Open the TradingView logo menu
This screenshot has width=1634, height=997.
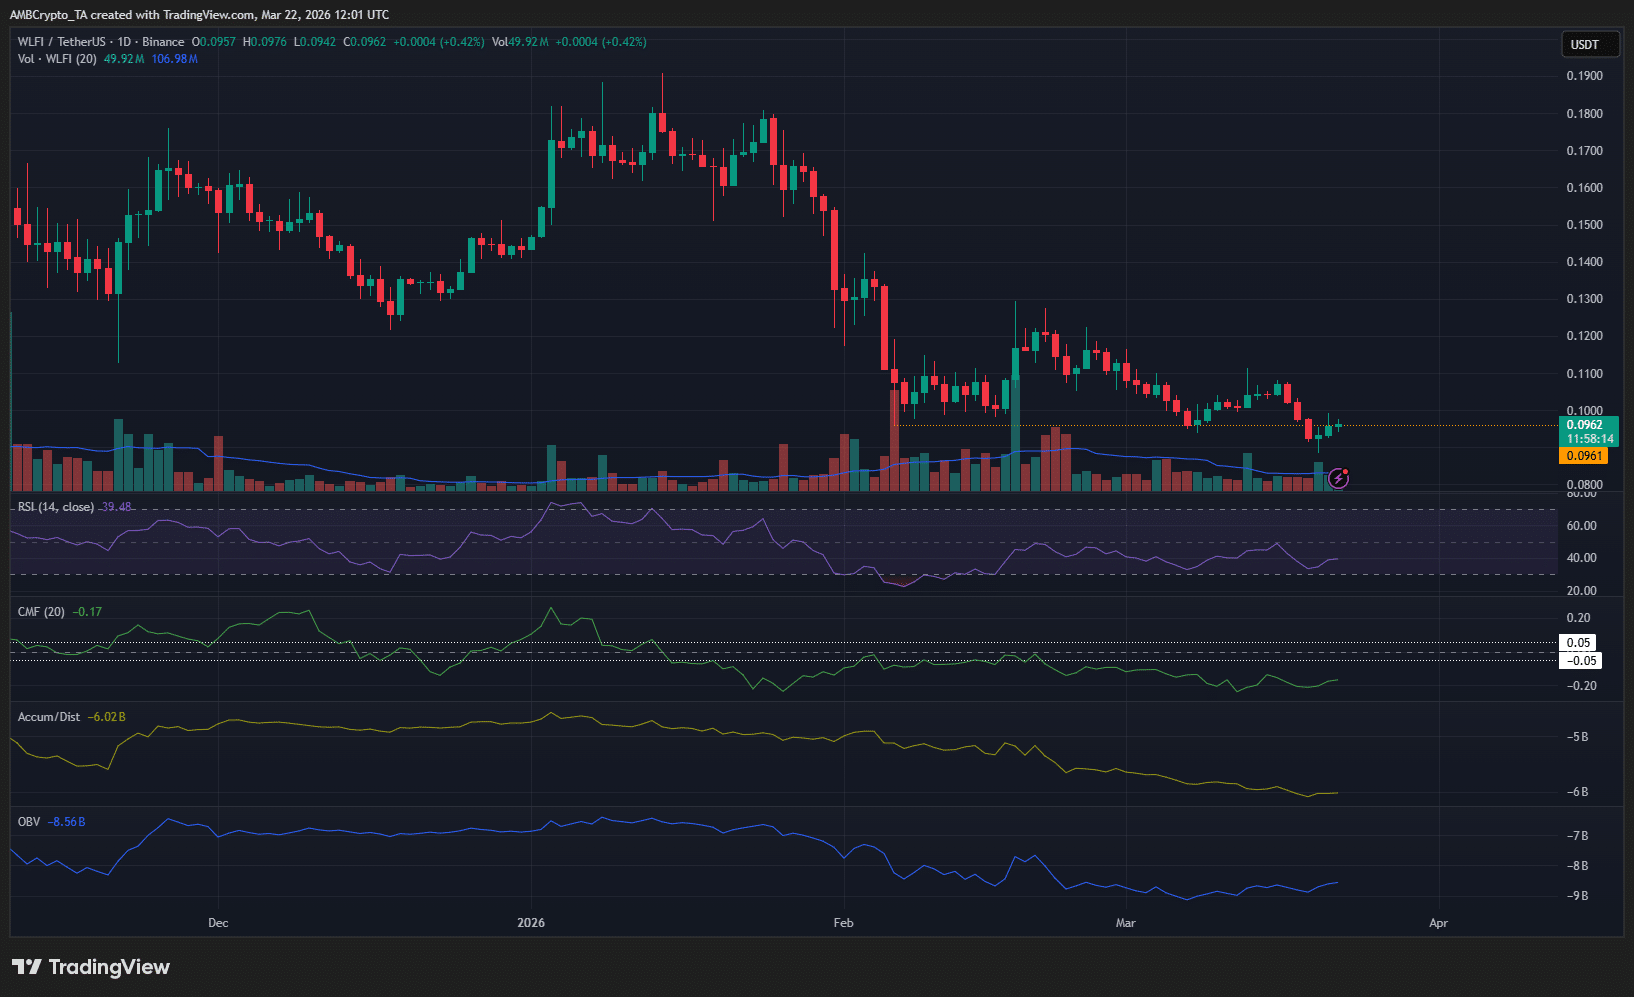click(26, 967)
